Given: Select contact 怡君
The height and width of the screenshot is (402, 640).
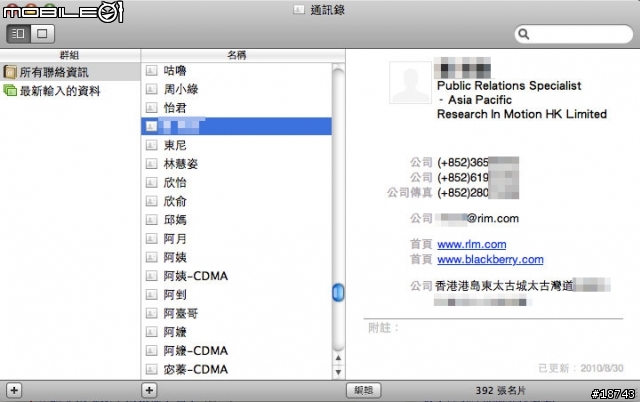Looking at the screenshot, I should coord(236,108).
